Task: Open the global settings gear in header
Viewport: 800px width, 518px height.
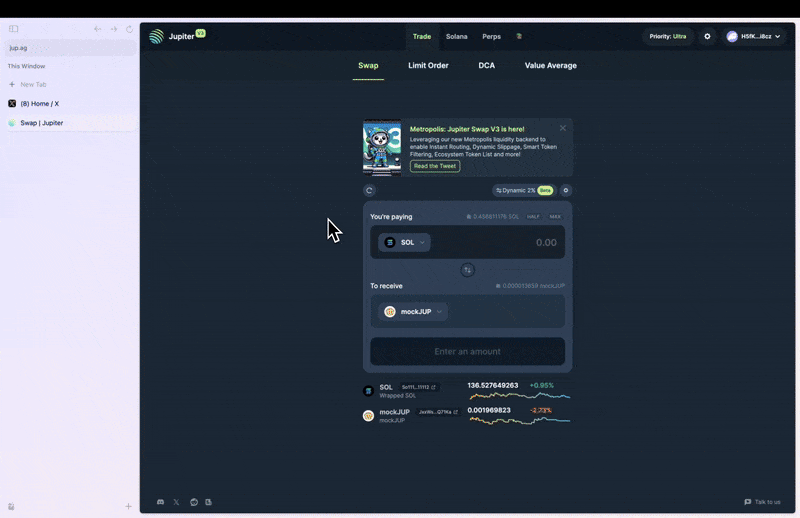Action: [x=707, y=37]
